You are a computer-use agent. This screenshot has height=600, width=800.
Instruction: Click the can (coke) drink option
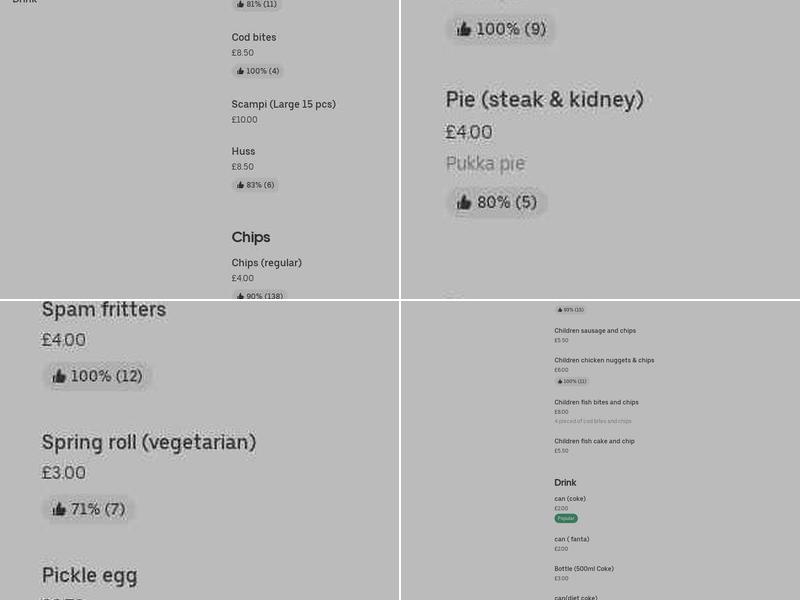570,498
